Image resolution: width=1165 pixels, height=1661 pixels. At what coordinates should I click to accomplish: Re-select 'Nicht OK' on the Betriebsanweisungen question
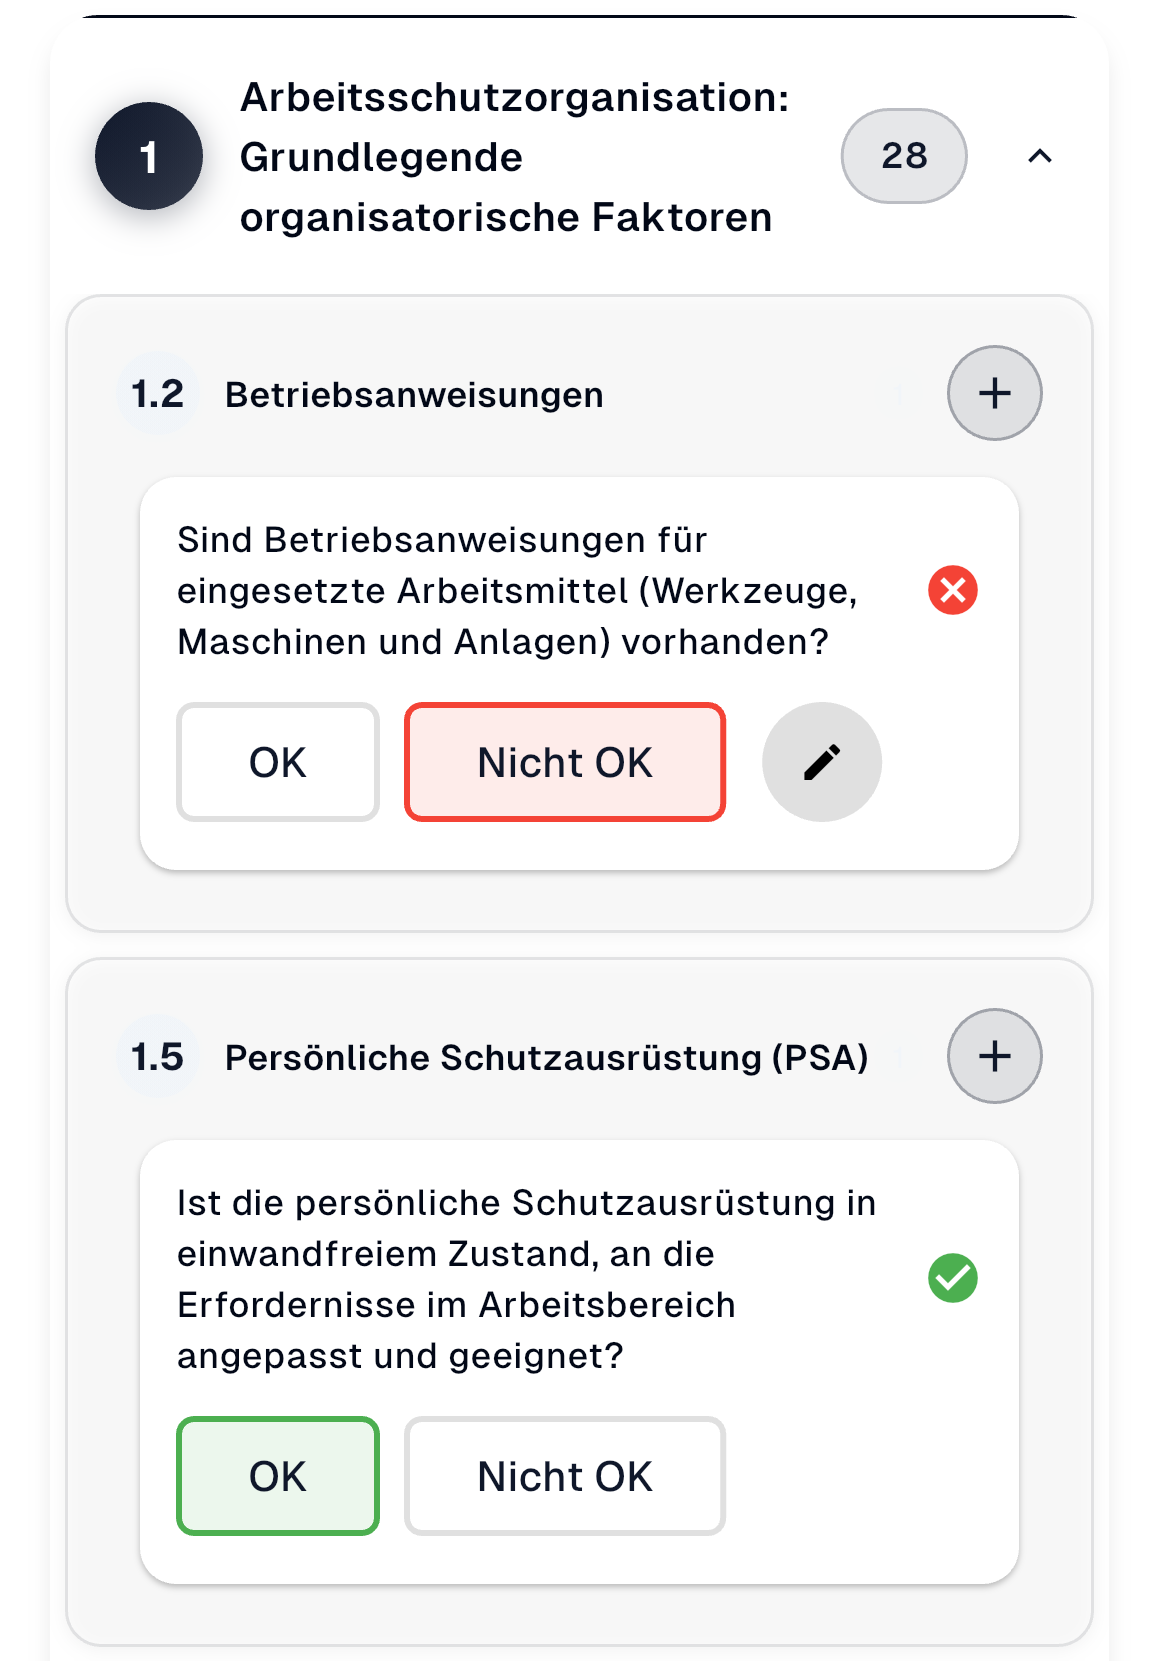click(x=564, y=762)
